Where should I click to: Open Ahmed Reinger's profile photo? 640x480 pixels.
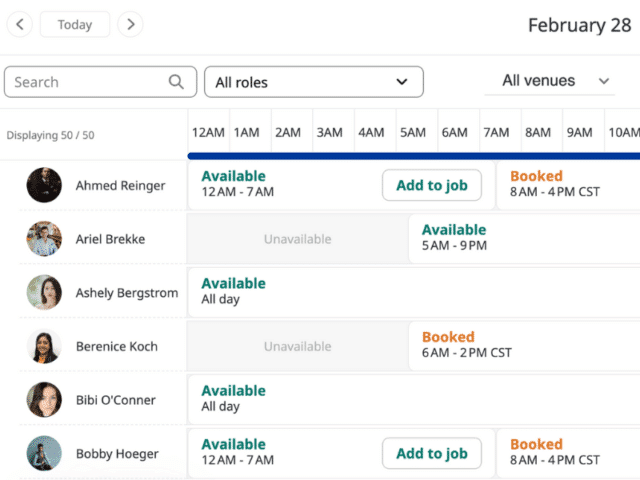(x=44, y=185)
